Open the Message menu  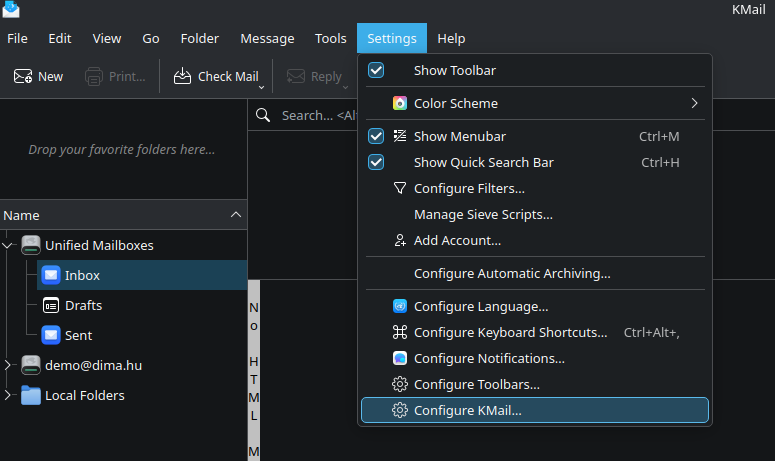click(x=267, y=38)
